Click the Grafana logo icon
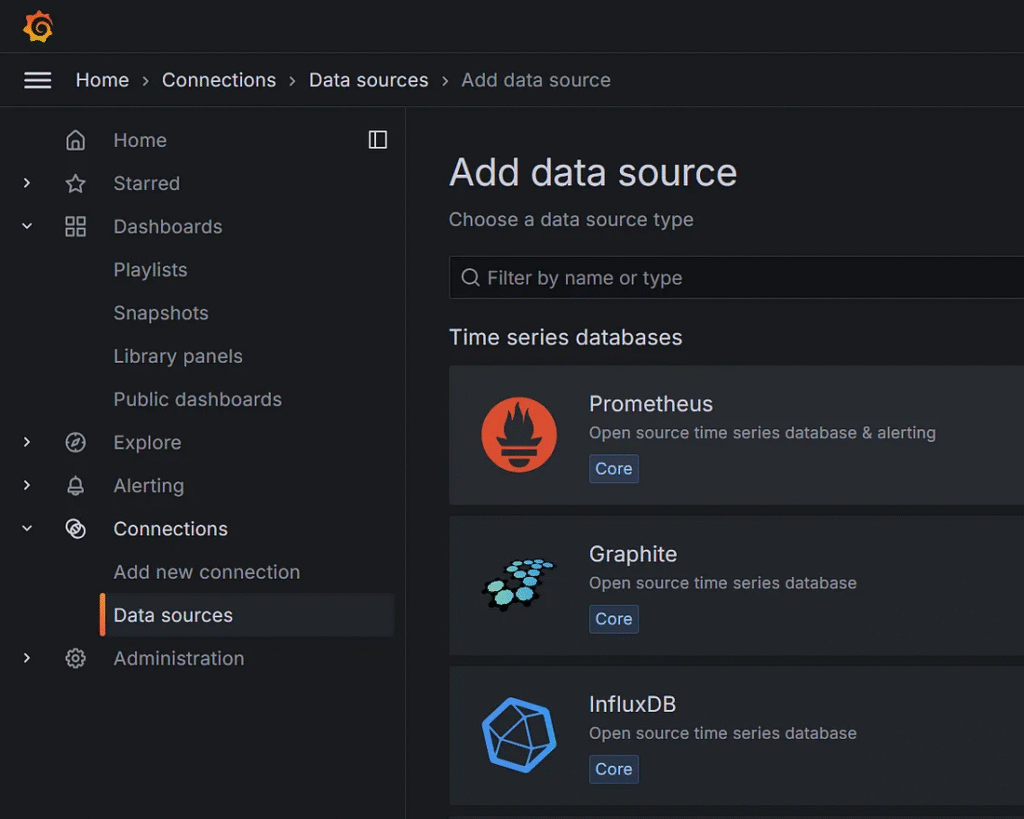This screenshot has width=1024, height=819. 38,27
